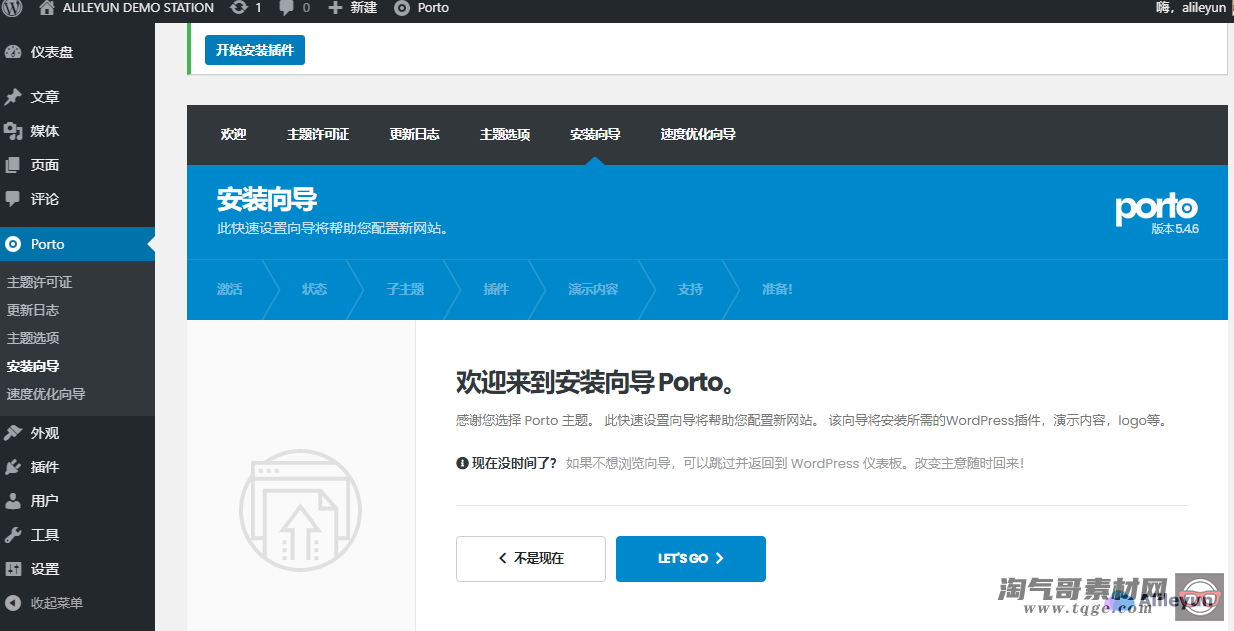Open the 嗨, alileyun account menu
This screenshot has height=631, width=1234.
click(x=1190, y=8)
